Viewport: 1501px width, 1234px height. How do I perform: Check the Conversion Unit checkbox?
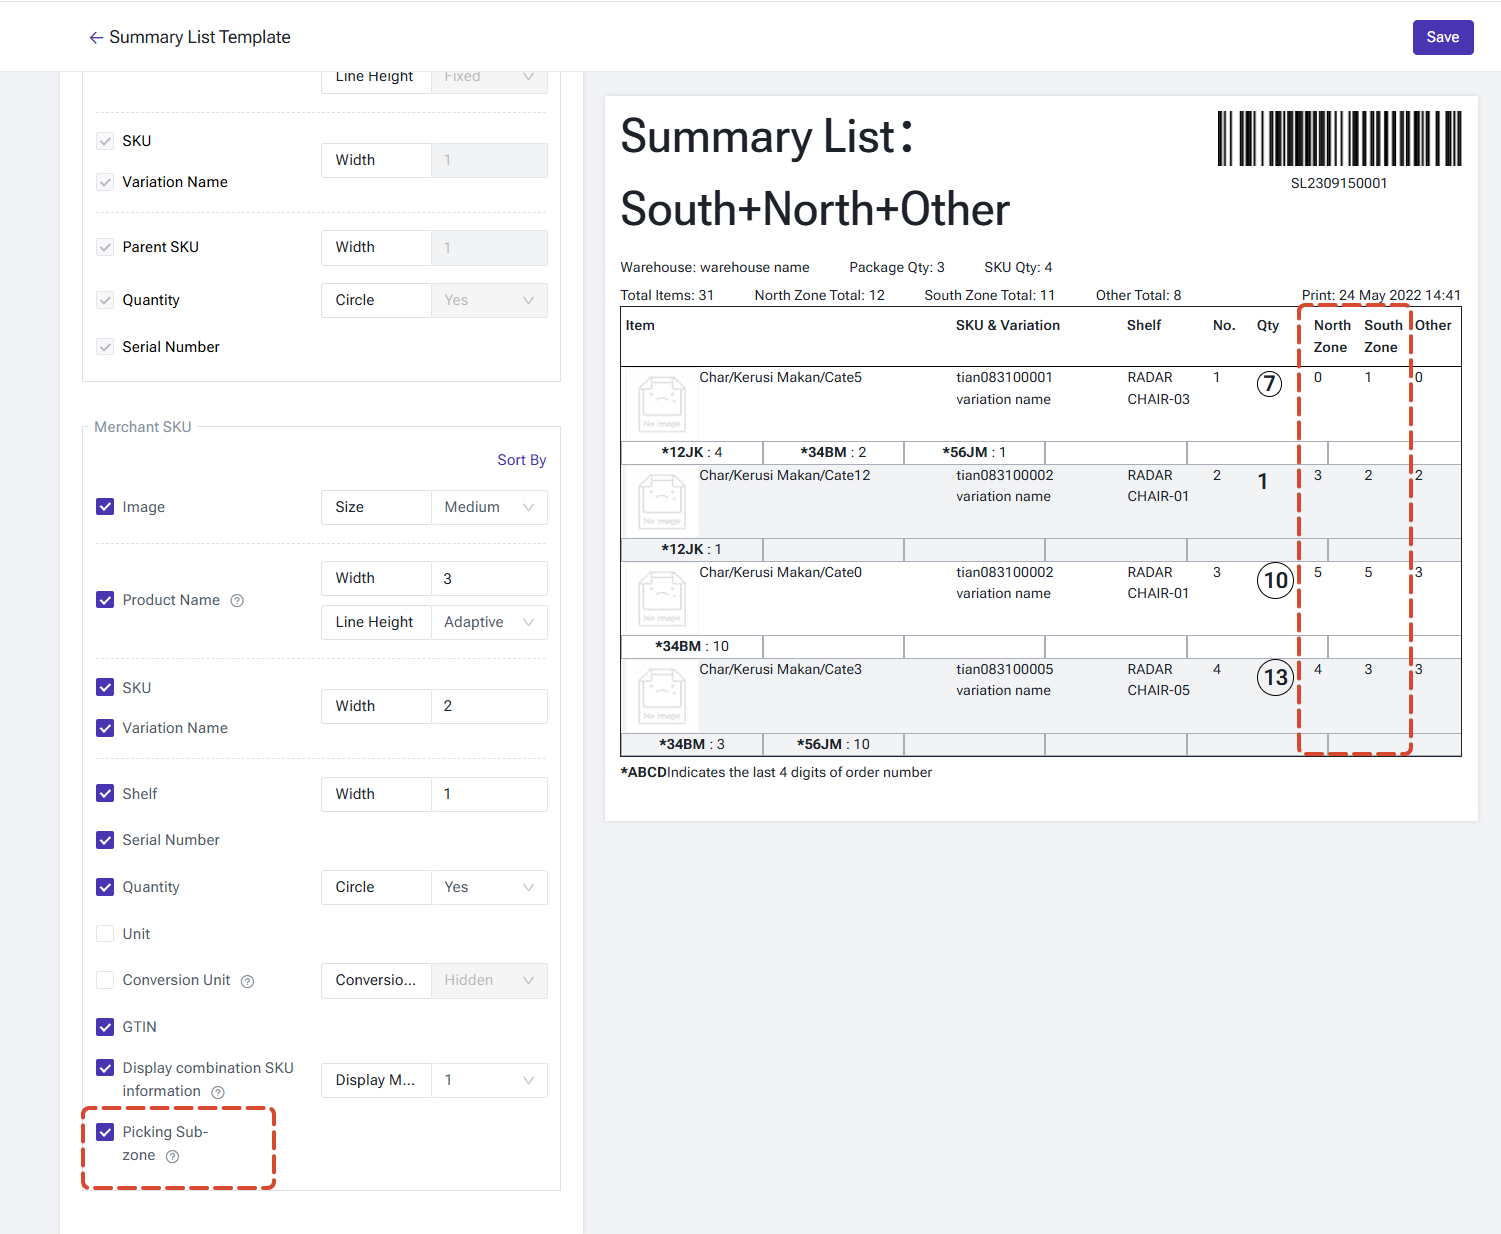coord(105,980)
